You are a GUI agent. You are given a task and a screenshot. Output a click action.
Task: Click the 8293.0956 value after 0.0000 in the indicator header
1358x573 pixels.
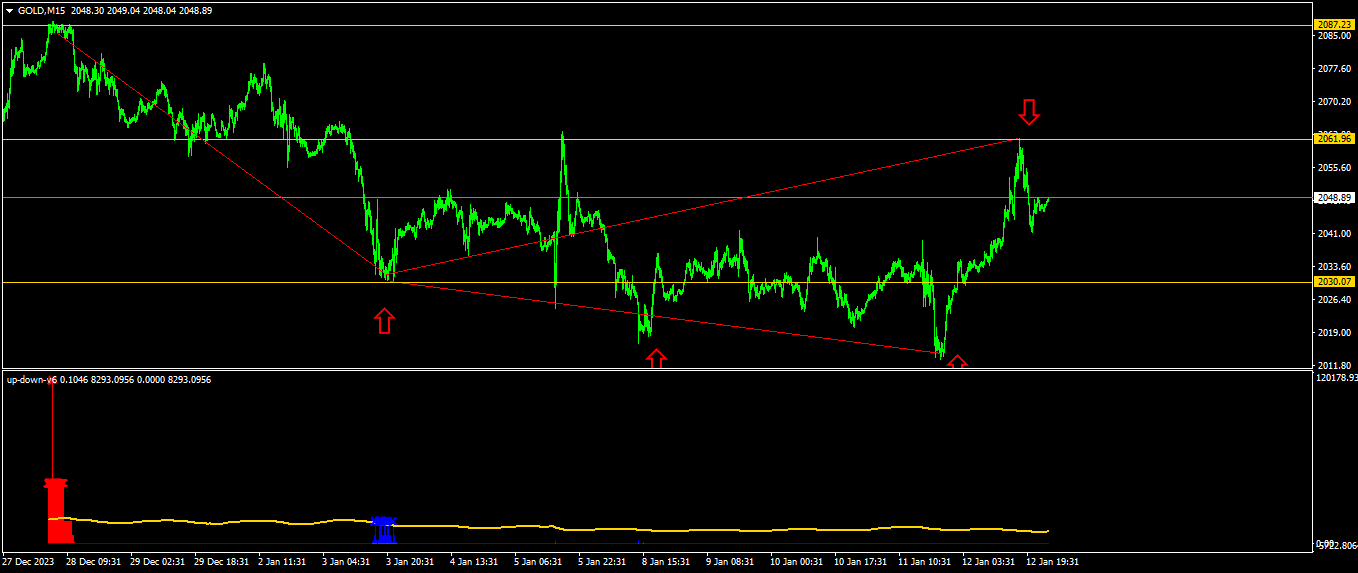coord(189,380)
